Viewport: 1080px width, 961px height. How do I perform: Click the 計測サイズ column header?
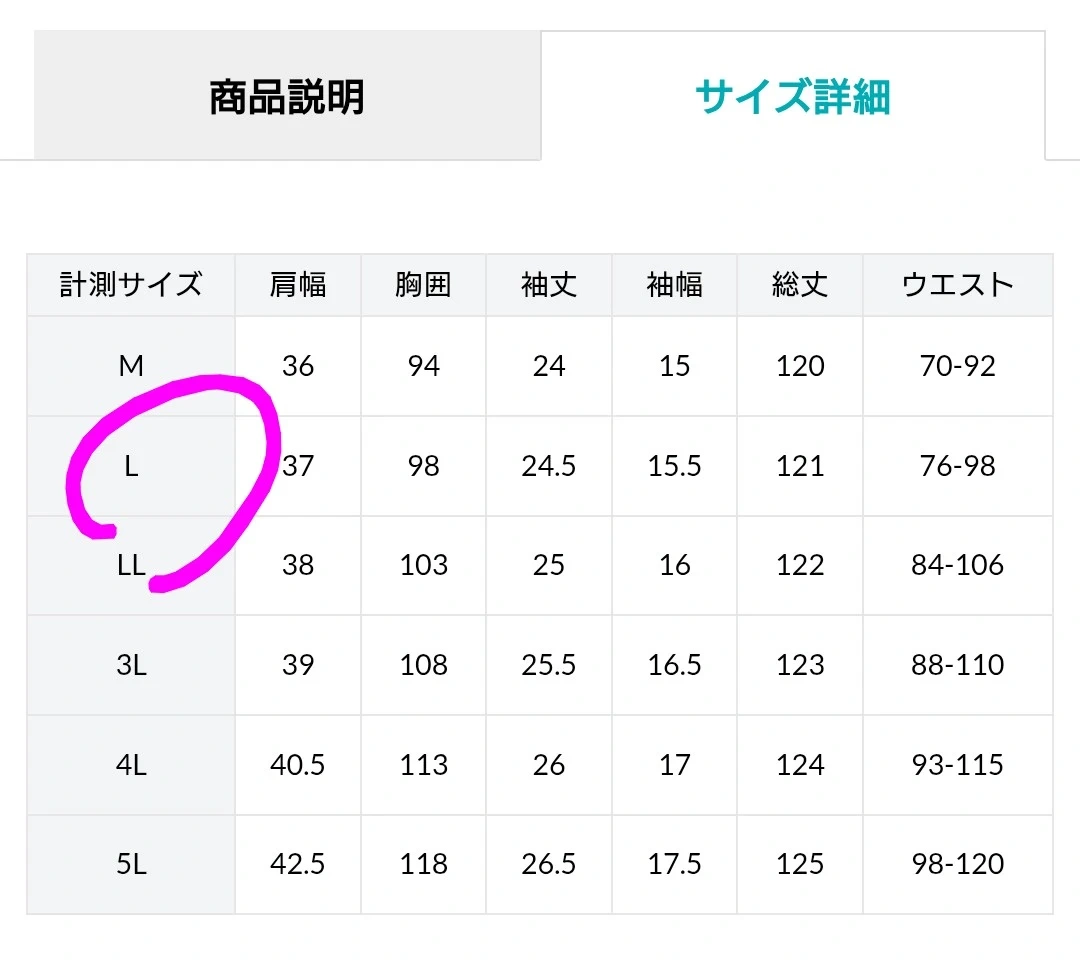[x=131, y=285]
